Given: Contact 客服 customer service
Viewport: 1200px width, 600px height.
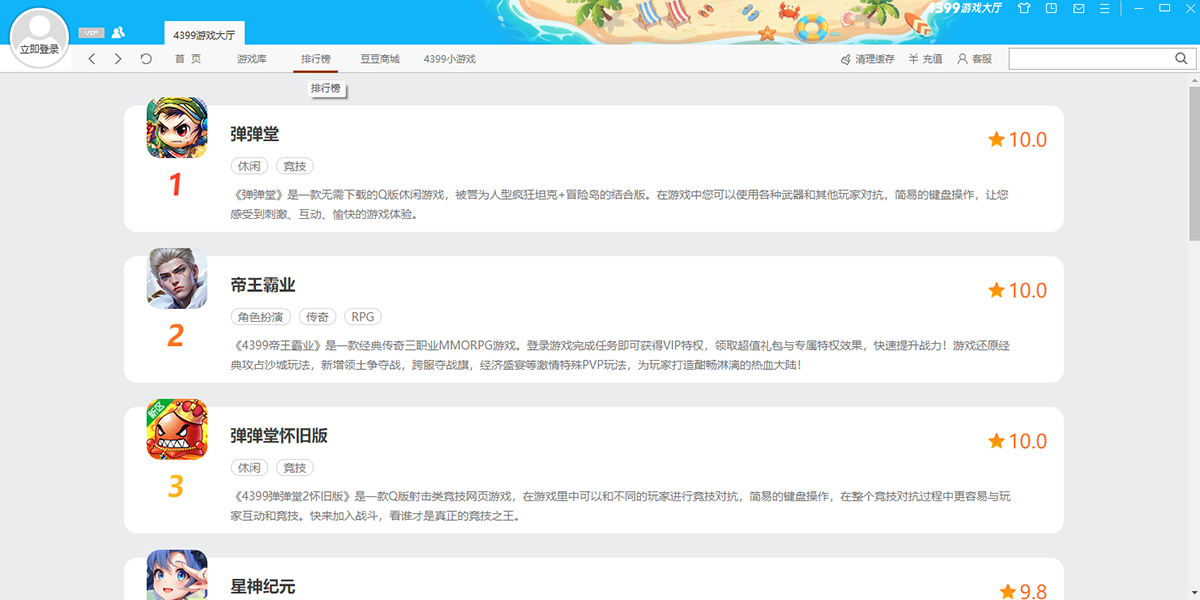Looking at the screenshot, I should [974, 59].
